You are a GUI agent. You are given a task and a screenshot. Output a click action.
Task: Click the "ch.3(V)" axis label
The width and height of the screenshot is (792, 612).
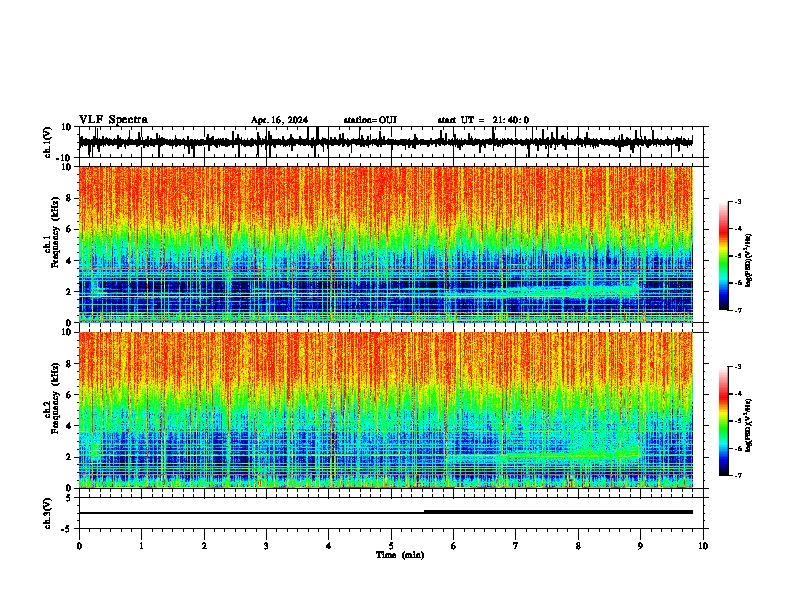[x=48, y=513]
